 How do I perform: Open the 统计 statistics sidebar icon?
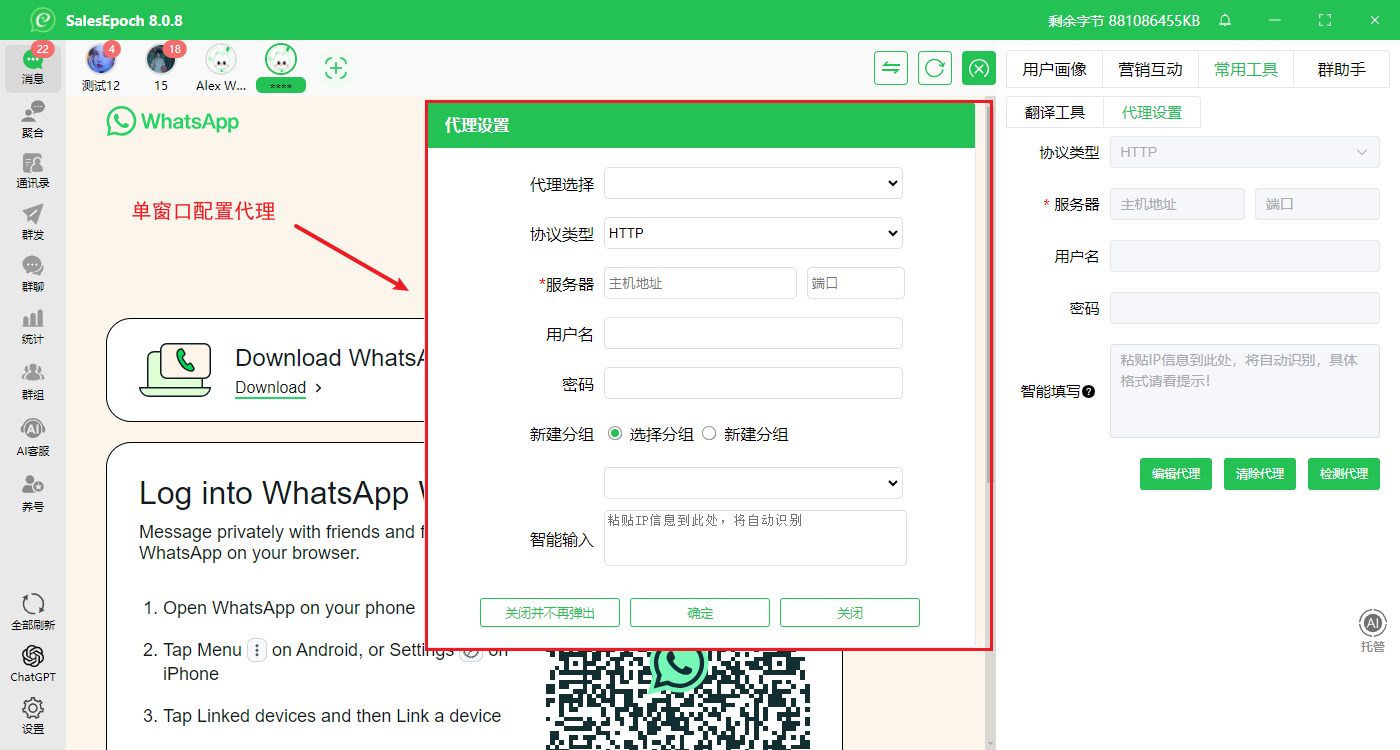tap(33, 326)
